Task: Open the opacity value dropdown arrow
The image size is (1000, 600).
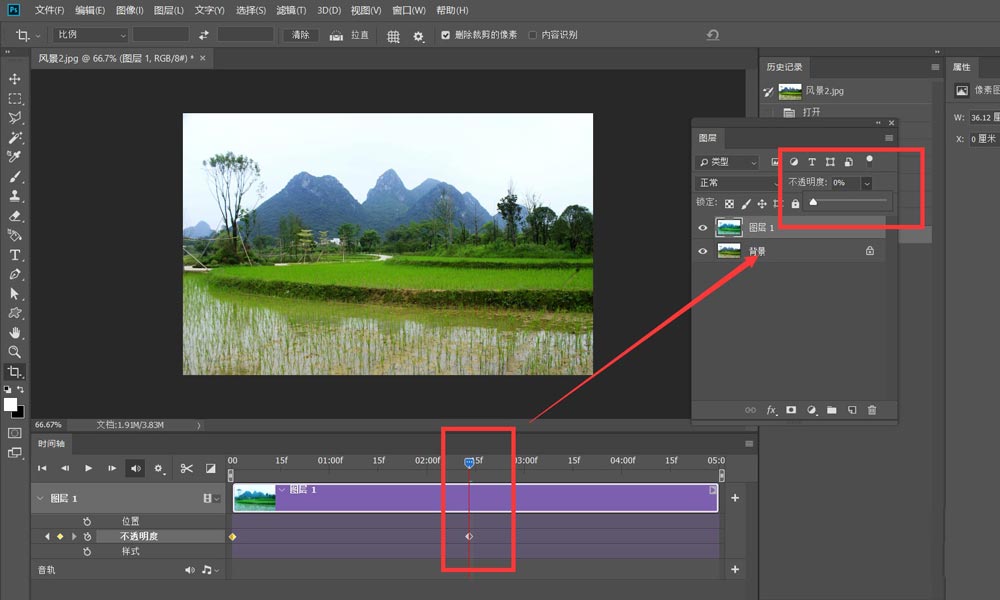Action: pos(867,183)
